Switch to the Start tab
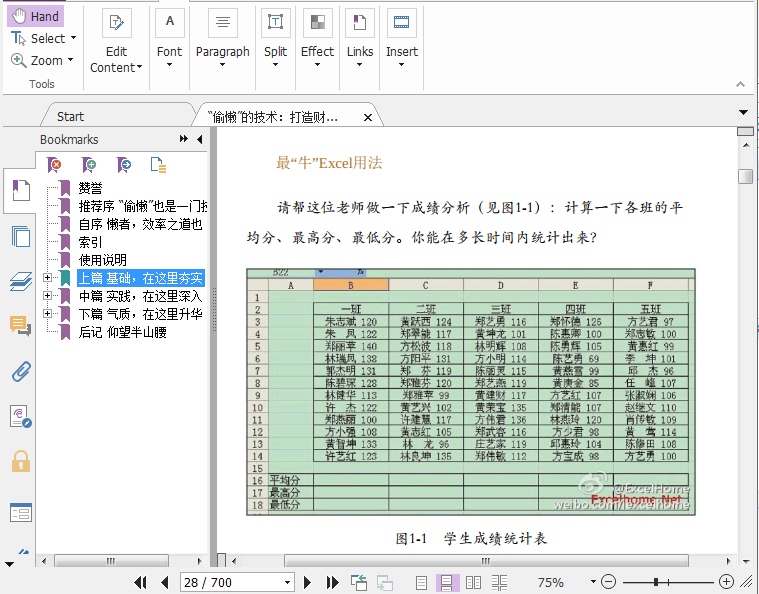This screenshot has height=594, width=759. pyautogui.click(x=70, y=117)
